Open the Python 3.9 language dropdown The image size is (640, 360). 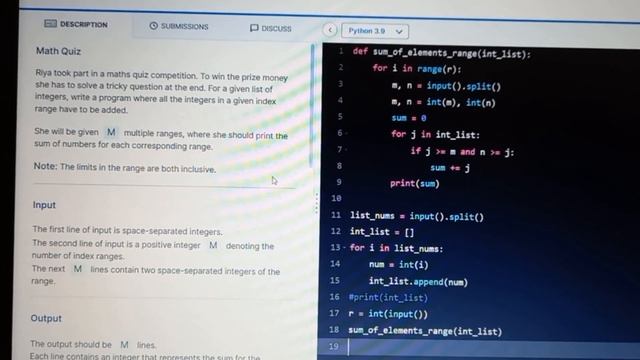coord(375,31)
